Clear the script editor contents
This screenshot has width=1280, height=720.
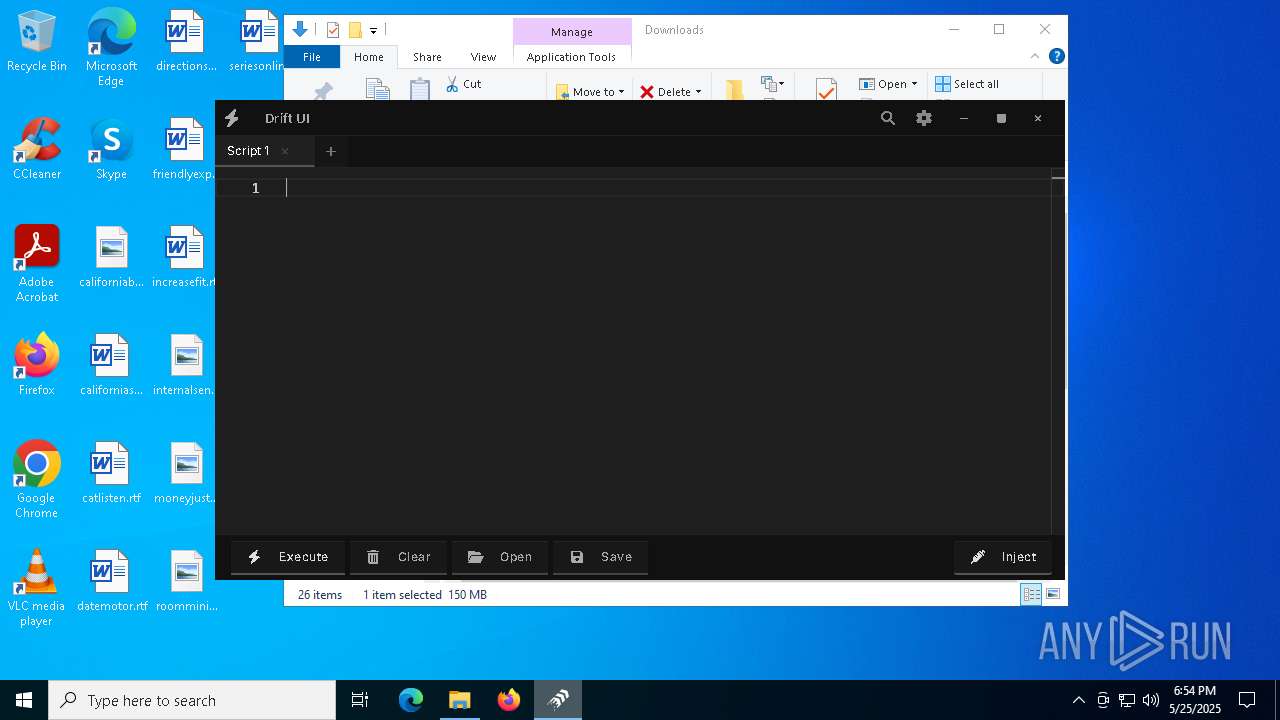(398, 557)
